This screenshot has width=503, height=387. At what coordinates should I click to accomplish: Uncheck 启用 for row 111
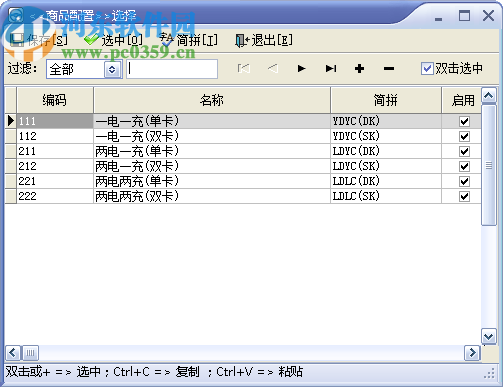coord(464,121)
